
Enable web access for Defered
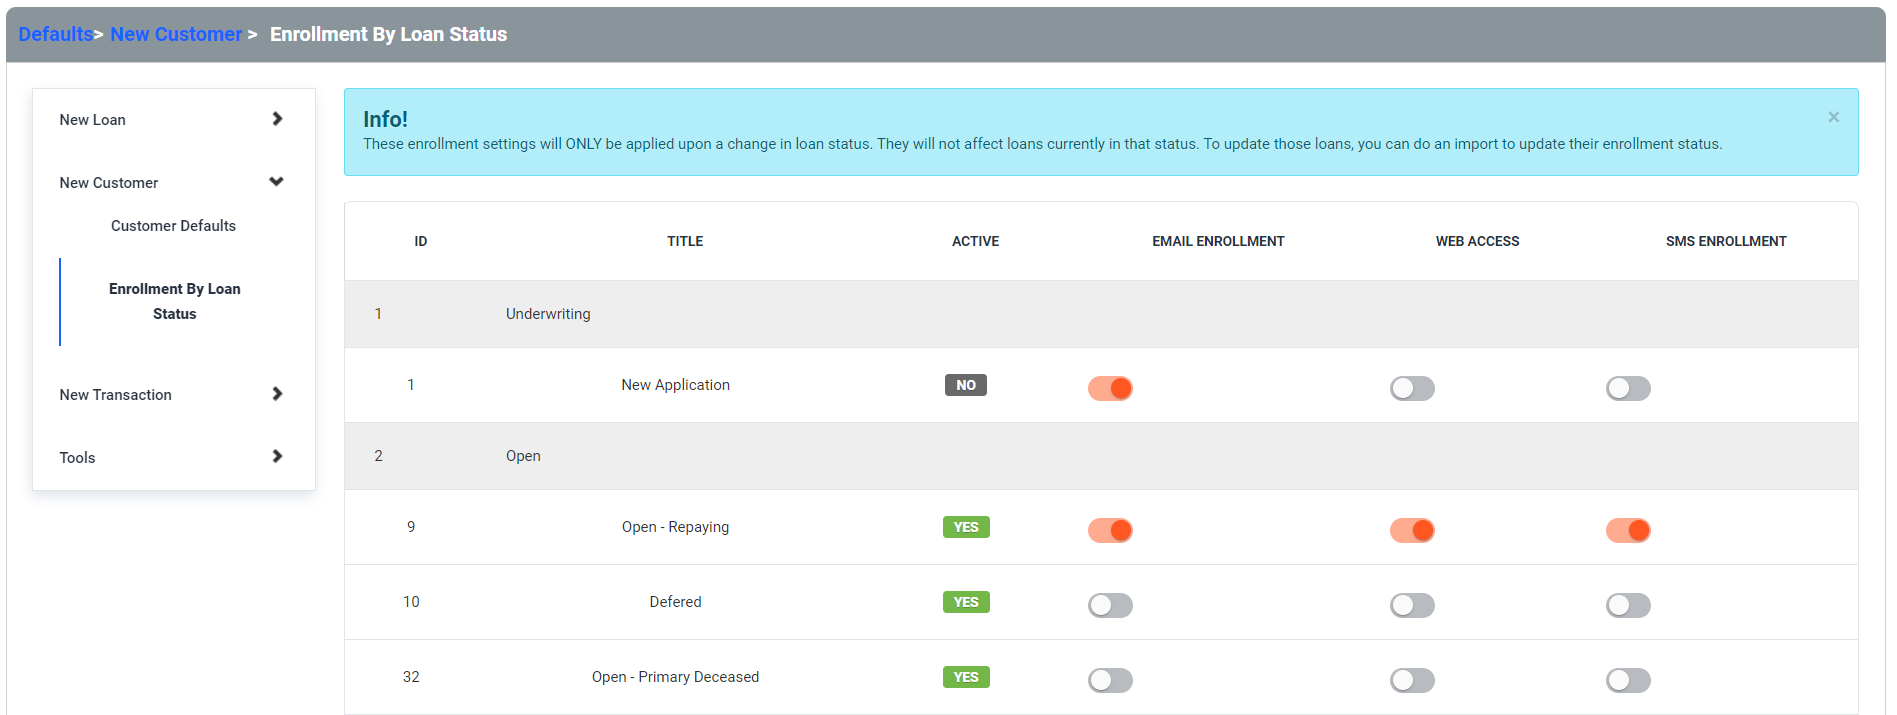point(1412,605)
